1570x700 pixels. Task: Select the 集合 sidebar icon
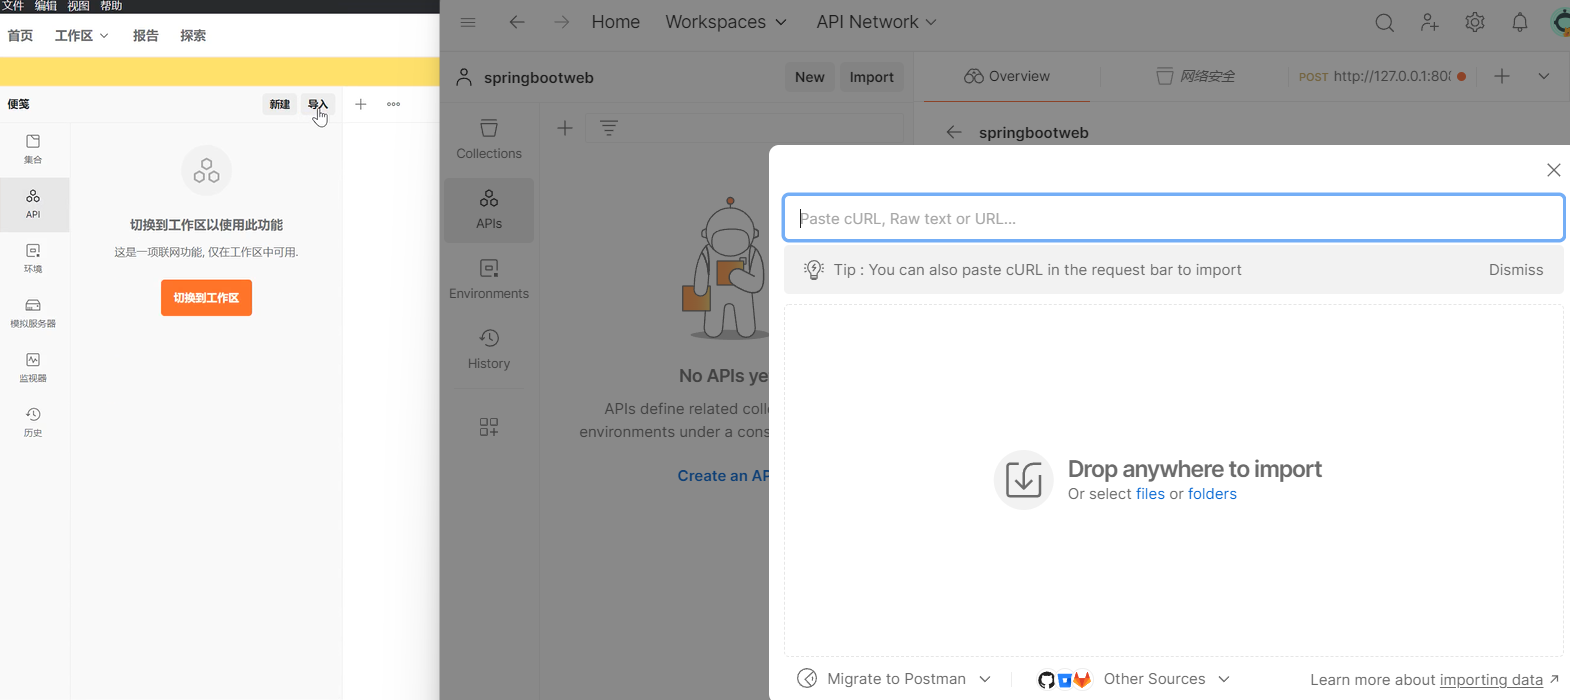click(33, 149)
